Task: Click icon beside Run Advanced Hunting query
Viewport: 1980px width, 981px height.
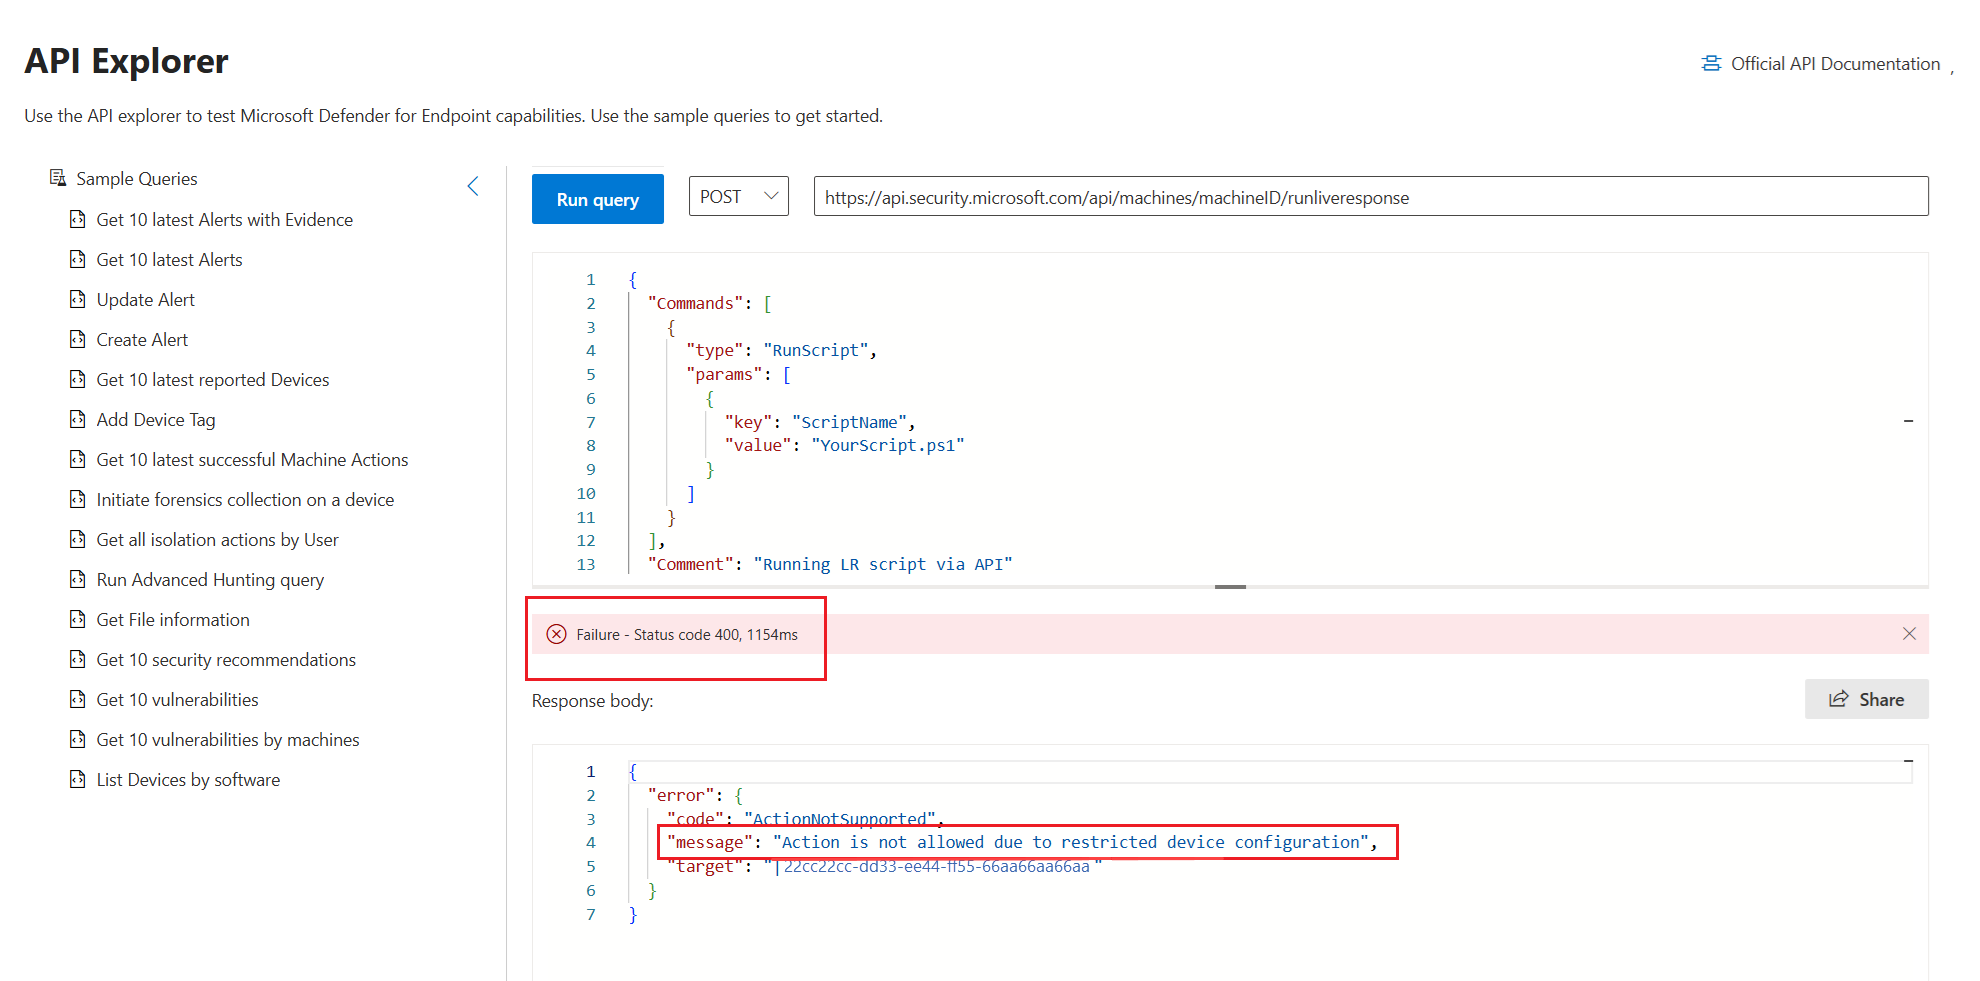Action: click(x=78, y=579)
